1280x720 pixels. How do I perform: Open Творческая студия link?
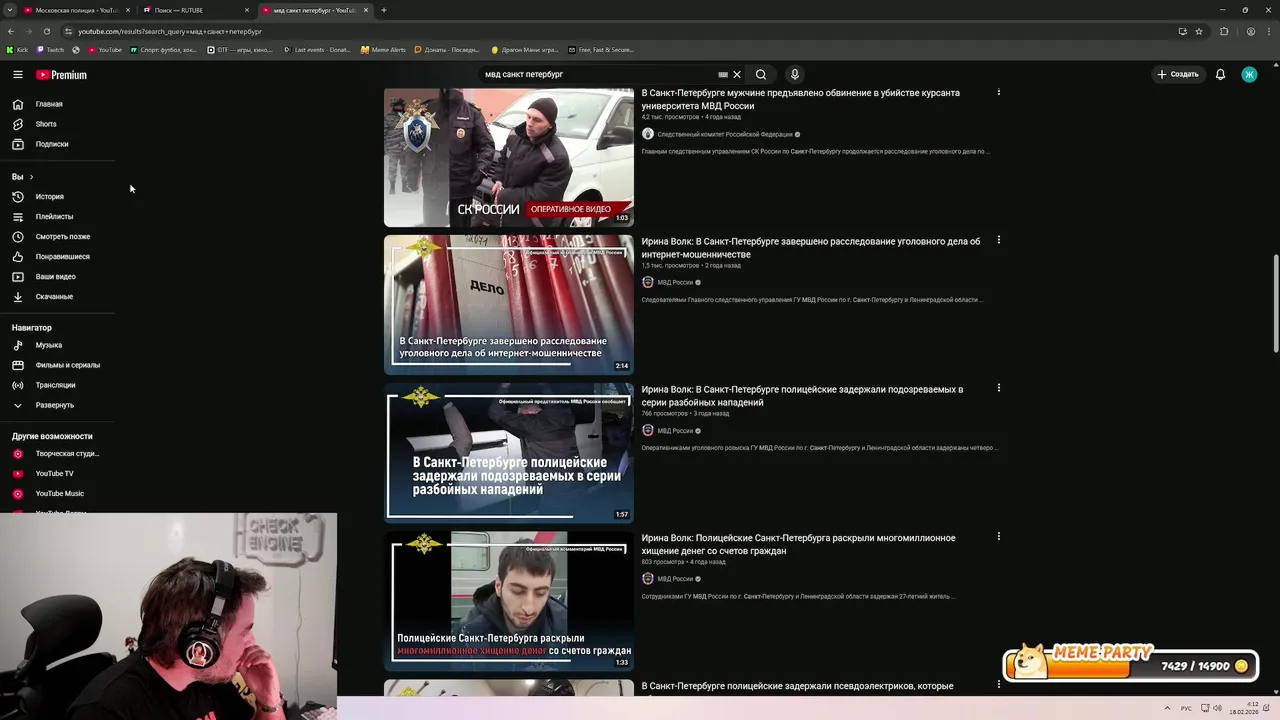tap(67, 454)
